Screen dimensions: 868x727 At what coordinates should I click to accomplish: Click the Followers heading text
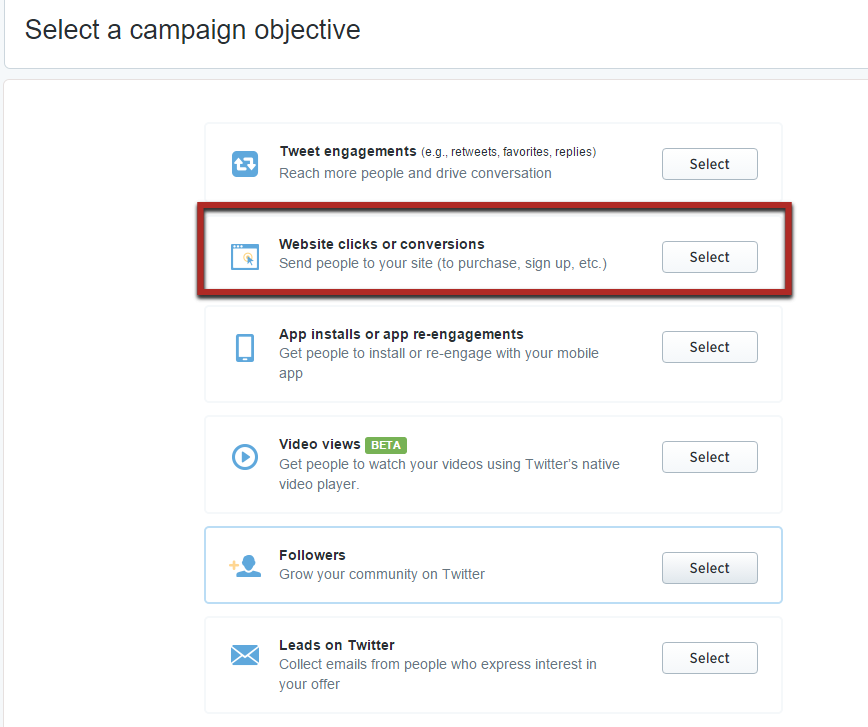[x=312, y=555]
